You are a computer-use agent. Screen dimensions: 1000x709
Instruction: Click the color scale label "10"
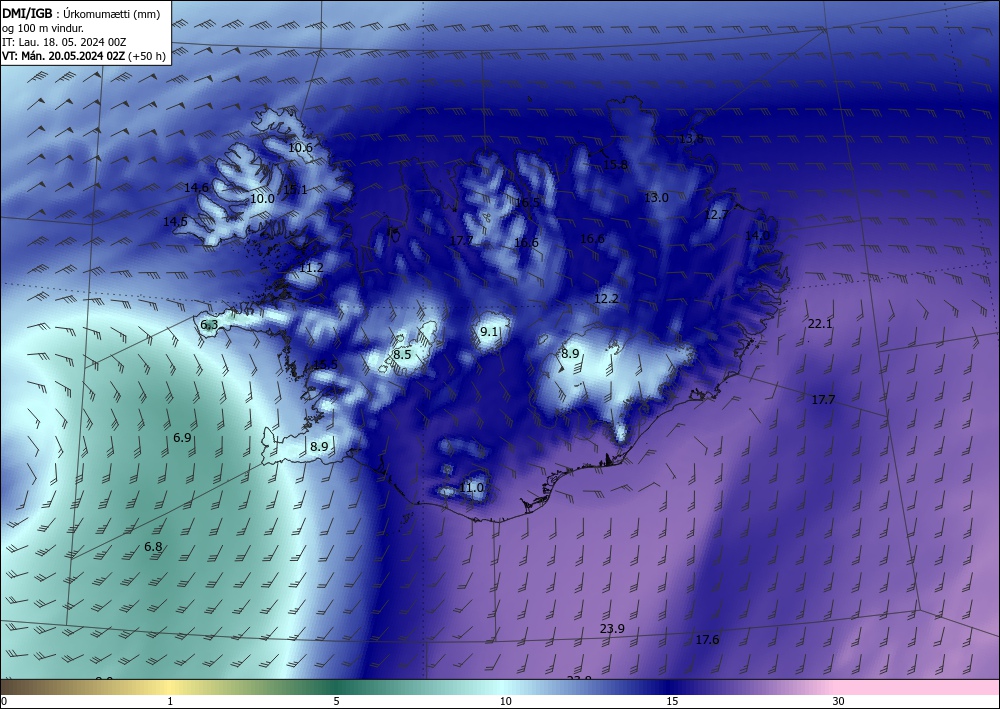pyautogui.click(x=506, y=702)
